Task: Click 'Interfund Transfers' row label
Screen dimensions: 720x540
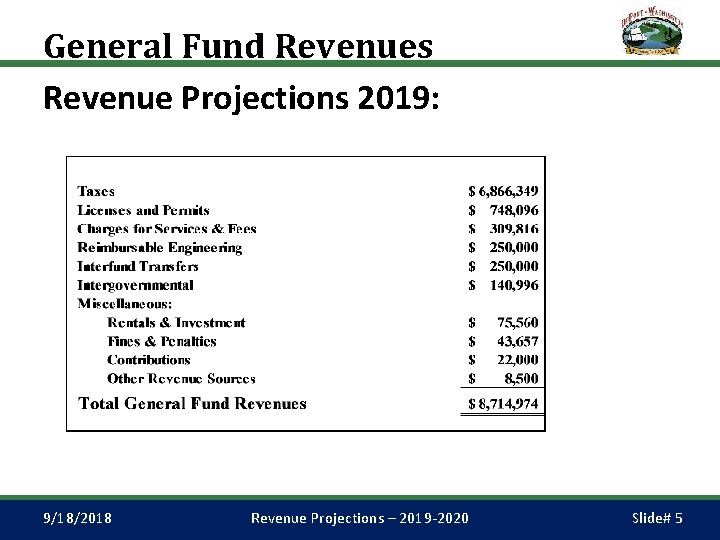Action: point(138,266)
